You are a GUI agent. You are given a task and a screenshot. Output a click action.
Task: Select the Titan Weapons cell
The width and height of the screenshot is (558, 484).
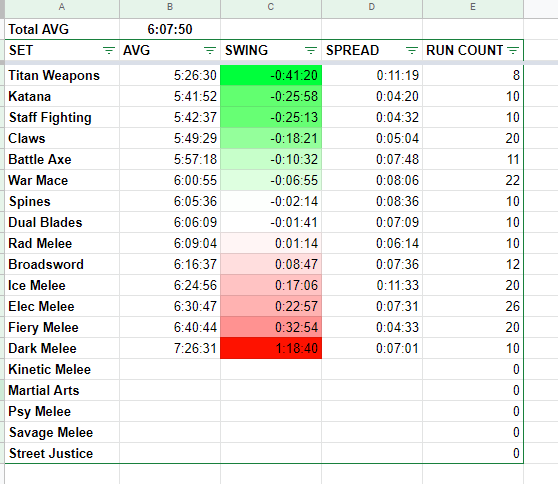62,75
